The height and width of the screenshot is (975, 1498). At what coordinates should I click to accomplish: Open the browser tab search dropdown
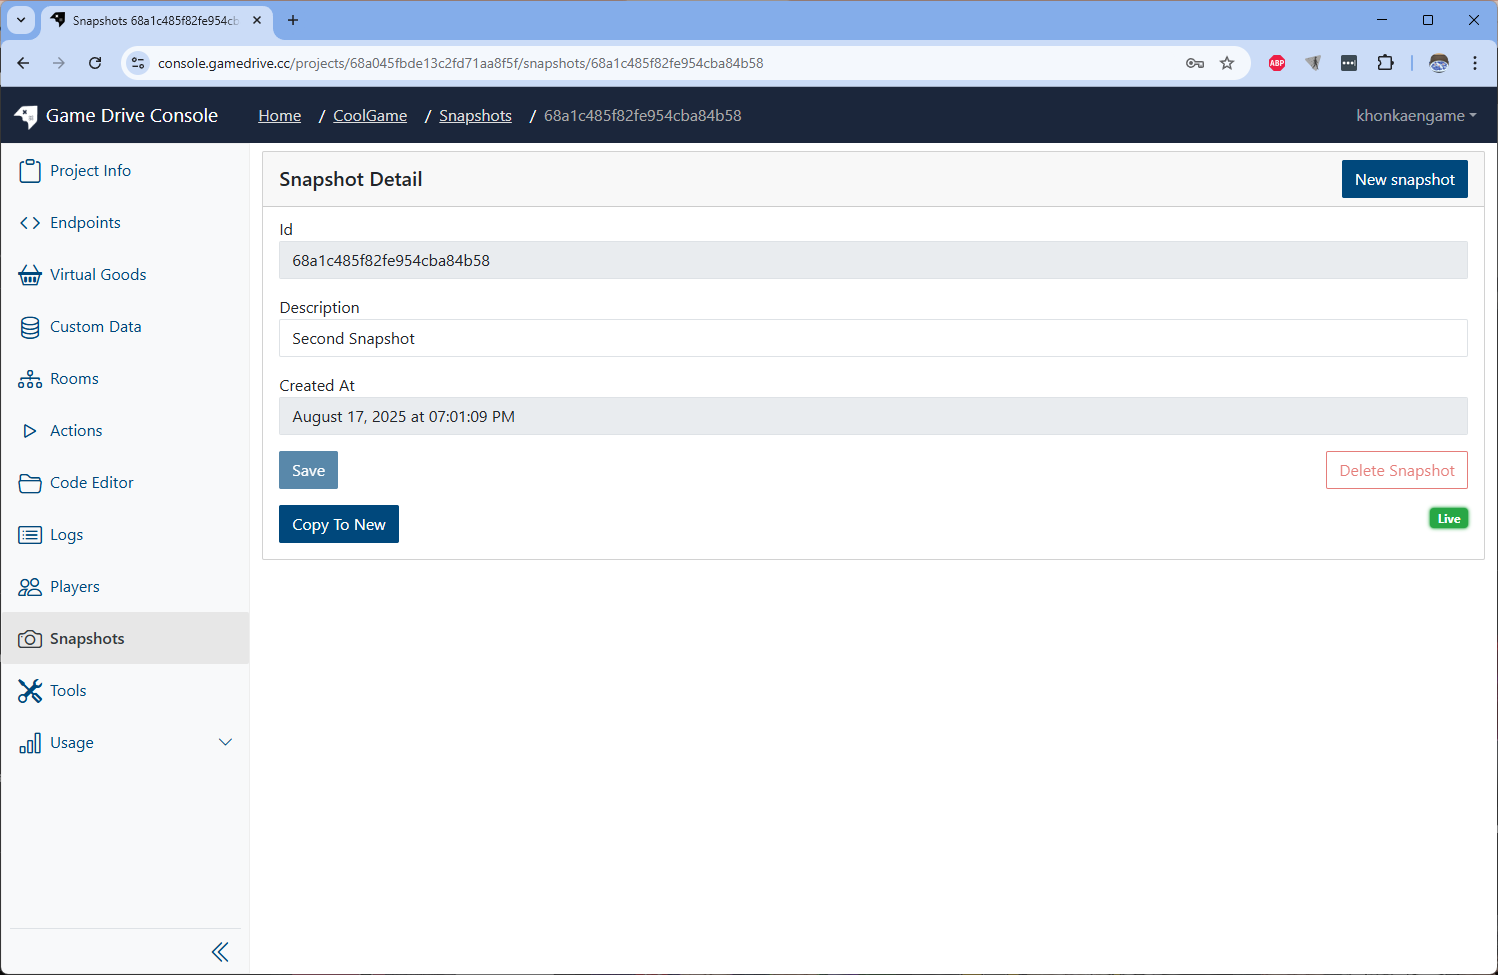coord(21,20)
